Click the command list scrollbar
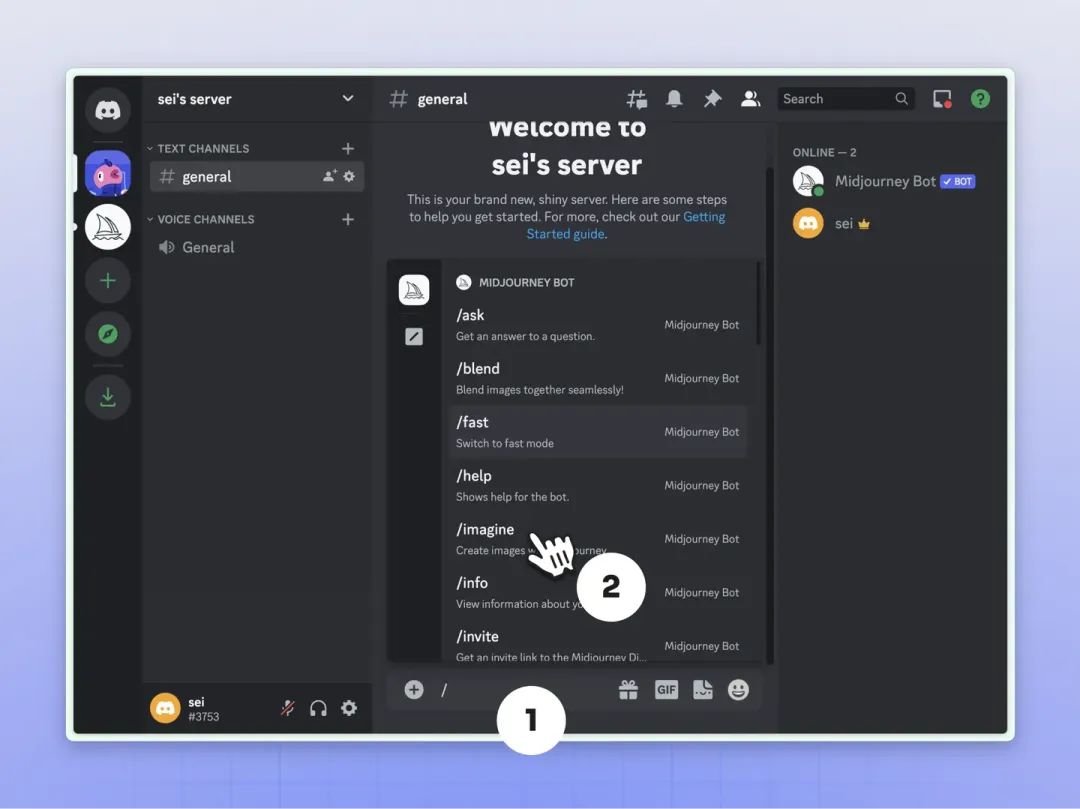Viewport: 1080px width, 809px height. point(758,303)
